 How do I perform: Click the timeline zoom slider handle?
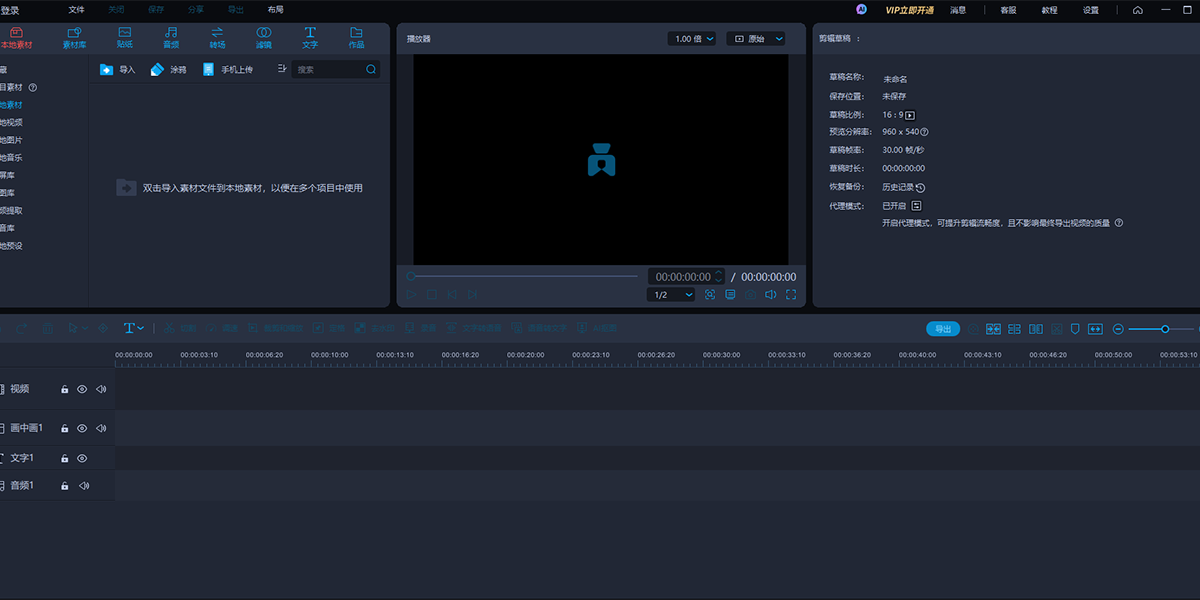pyautogui.click(x=1165, y=328)
